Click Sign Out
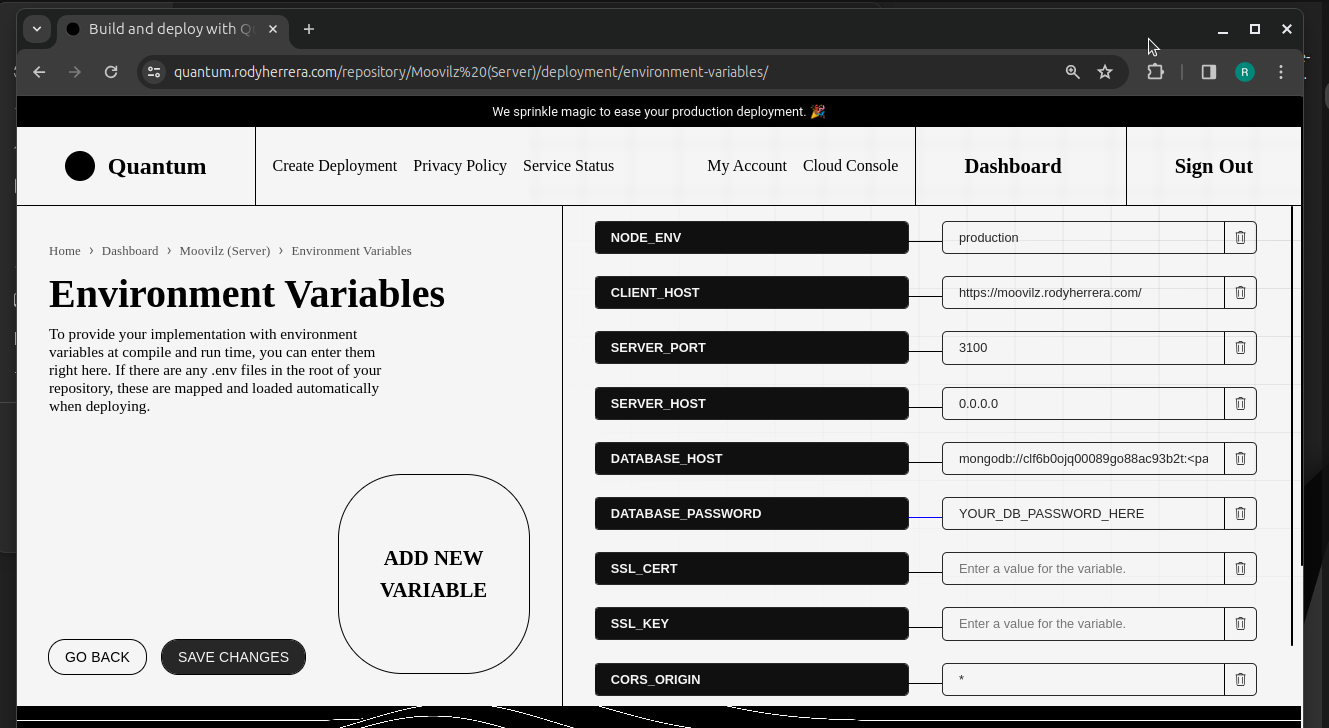Screen dimensions: 1329x728 (1213, 166)
